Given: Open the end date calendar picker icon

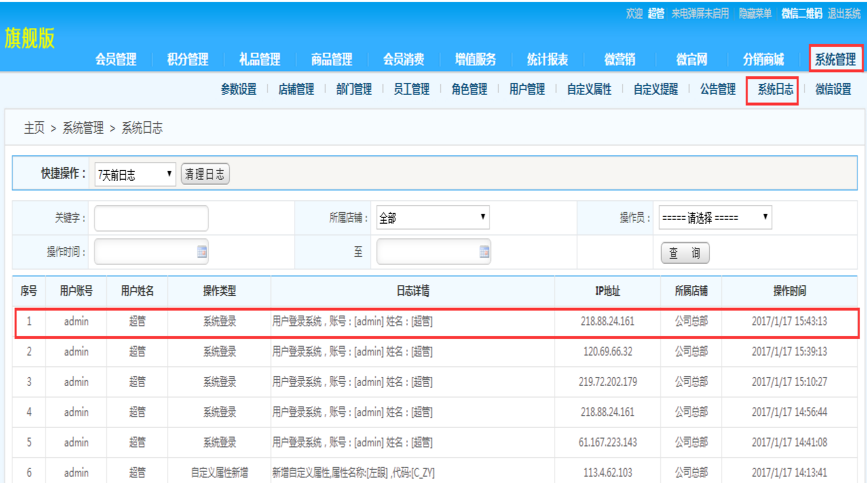Looking at the screenshot, I should click(484, 252).
